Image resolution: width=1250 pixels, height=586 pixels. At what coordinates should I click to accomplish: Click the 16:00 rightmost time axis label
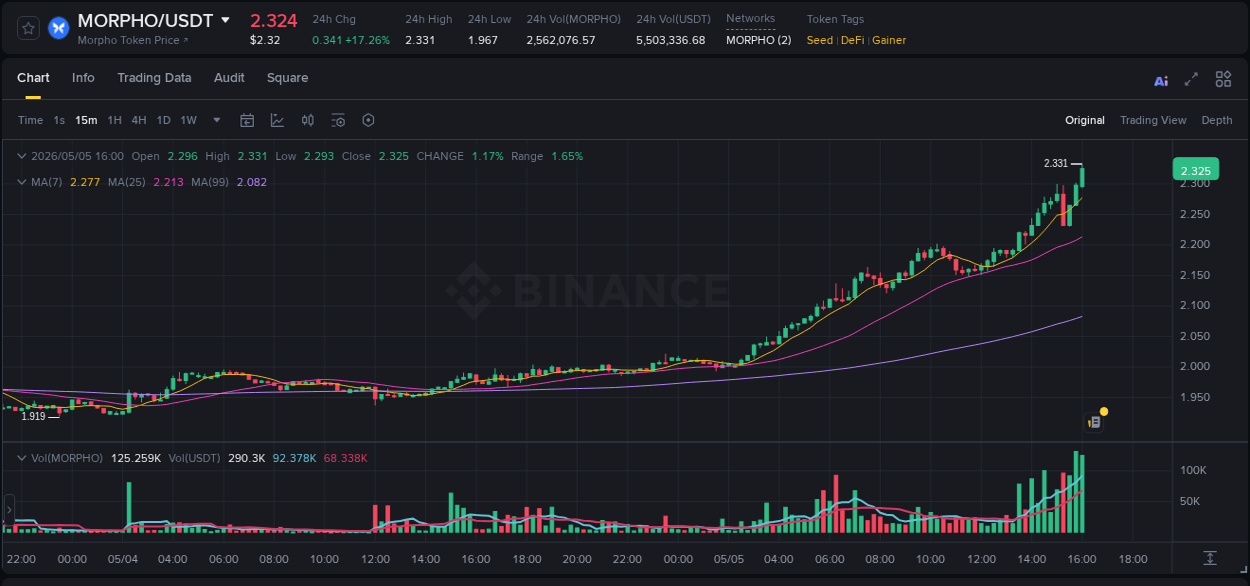click(1082, 559)
